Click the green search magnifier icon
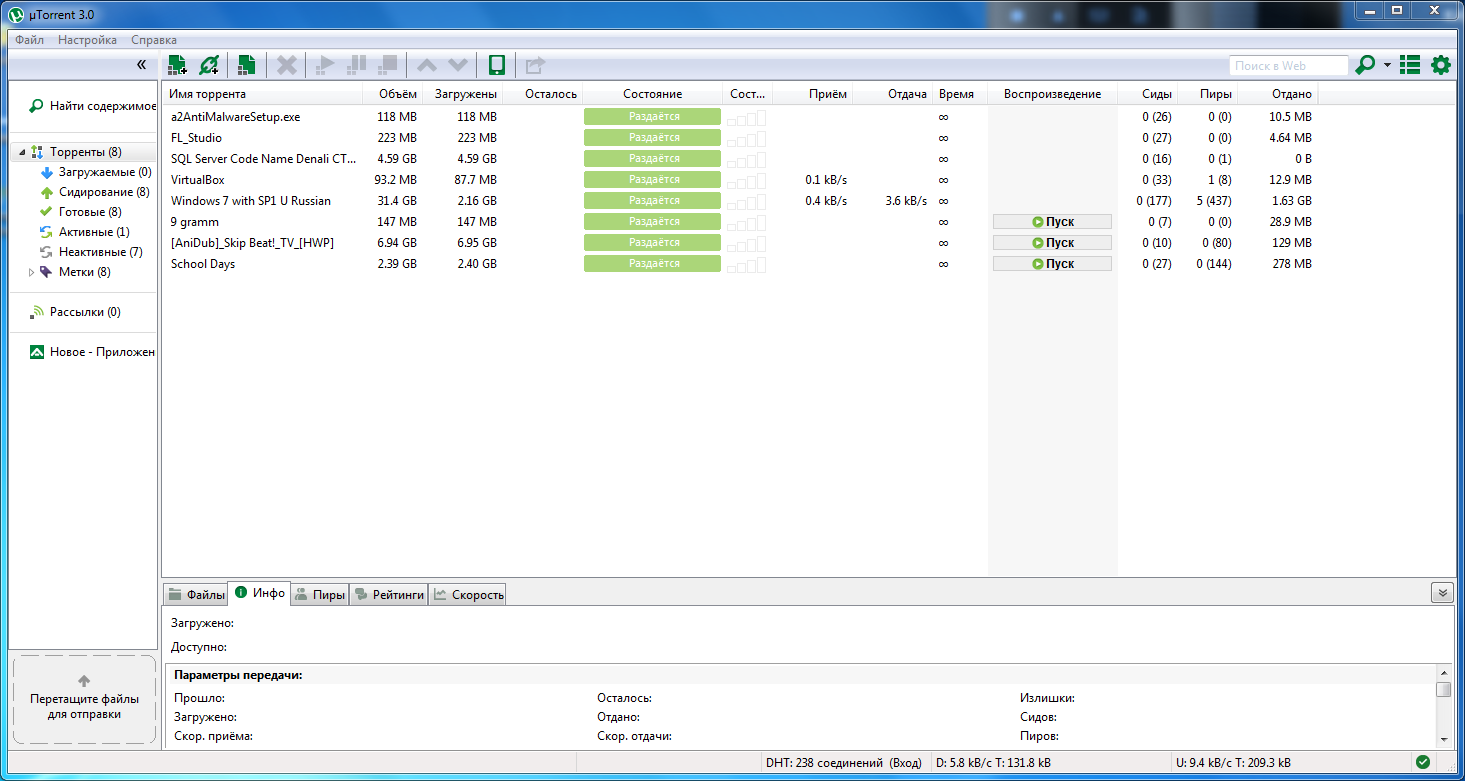The image size is (1465, 781). click(x=1365, y=65)
